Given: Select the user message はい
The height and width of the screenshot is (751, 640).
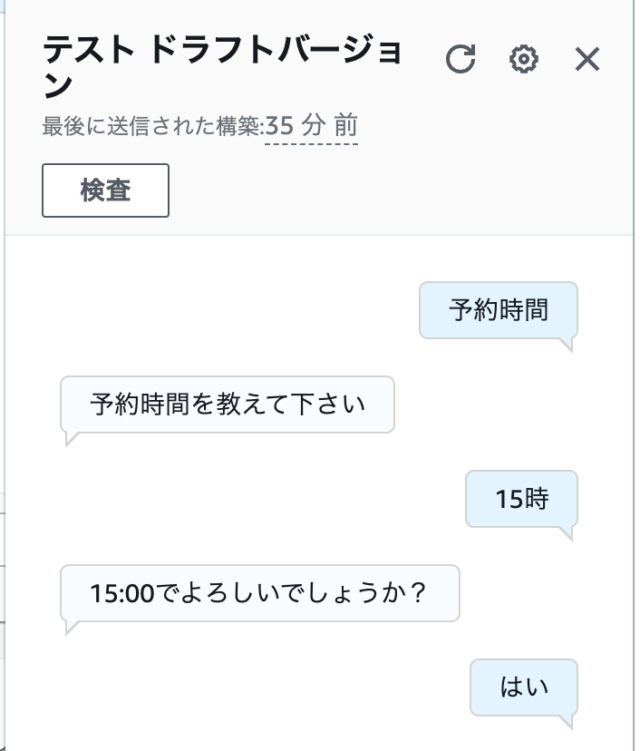Looking at the screenshot, I should (524, 687).
